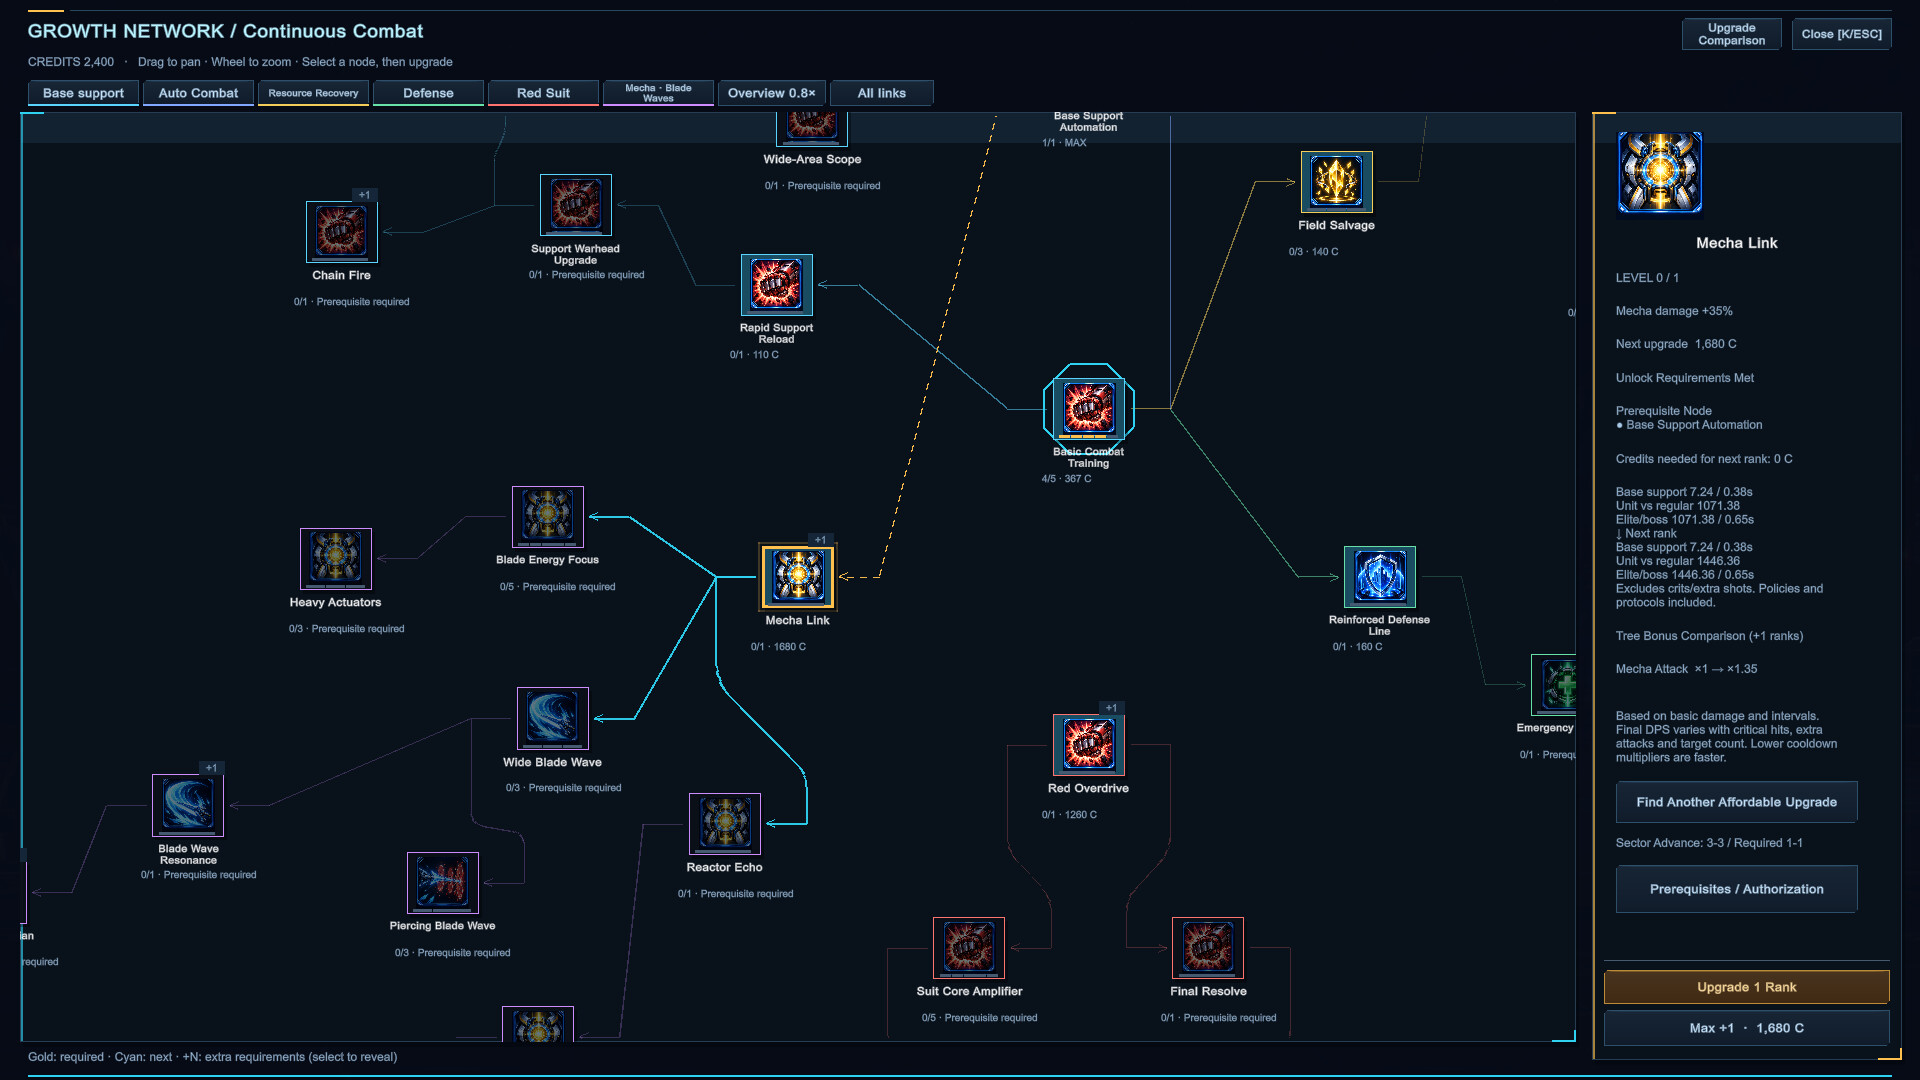Open Prerequisites / Authorization

coord(1736,889)
